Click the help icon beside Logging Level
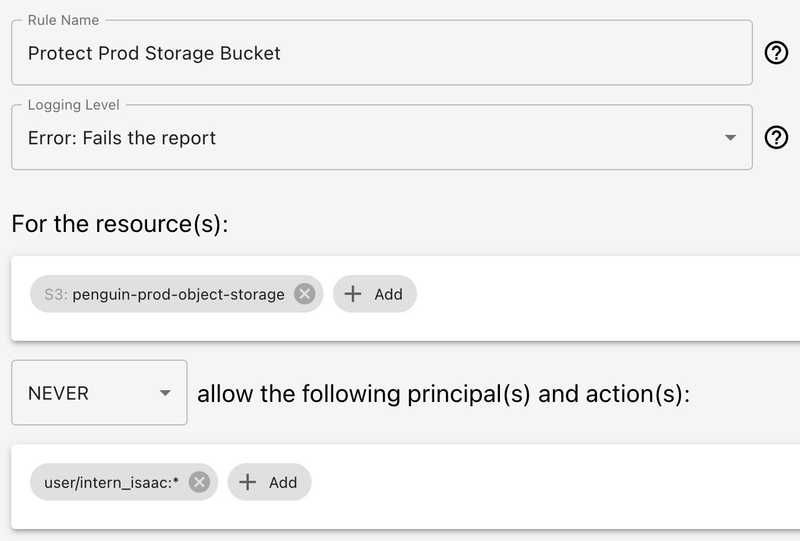Viewport: 800px width, 541px height. [x=776, y=138]
